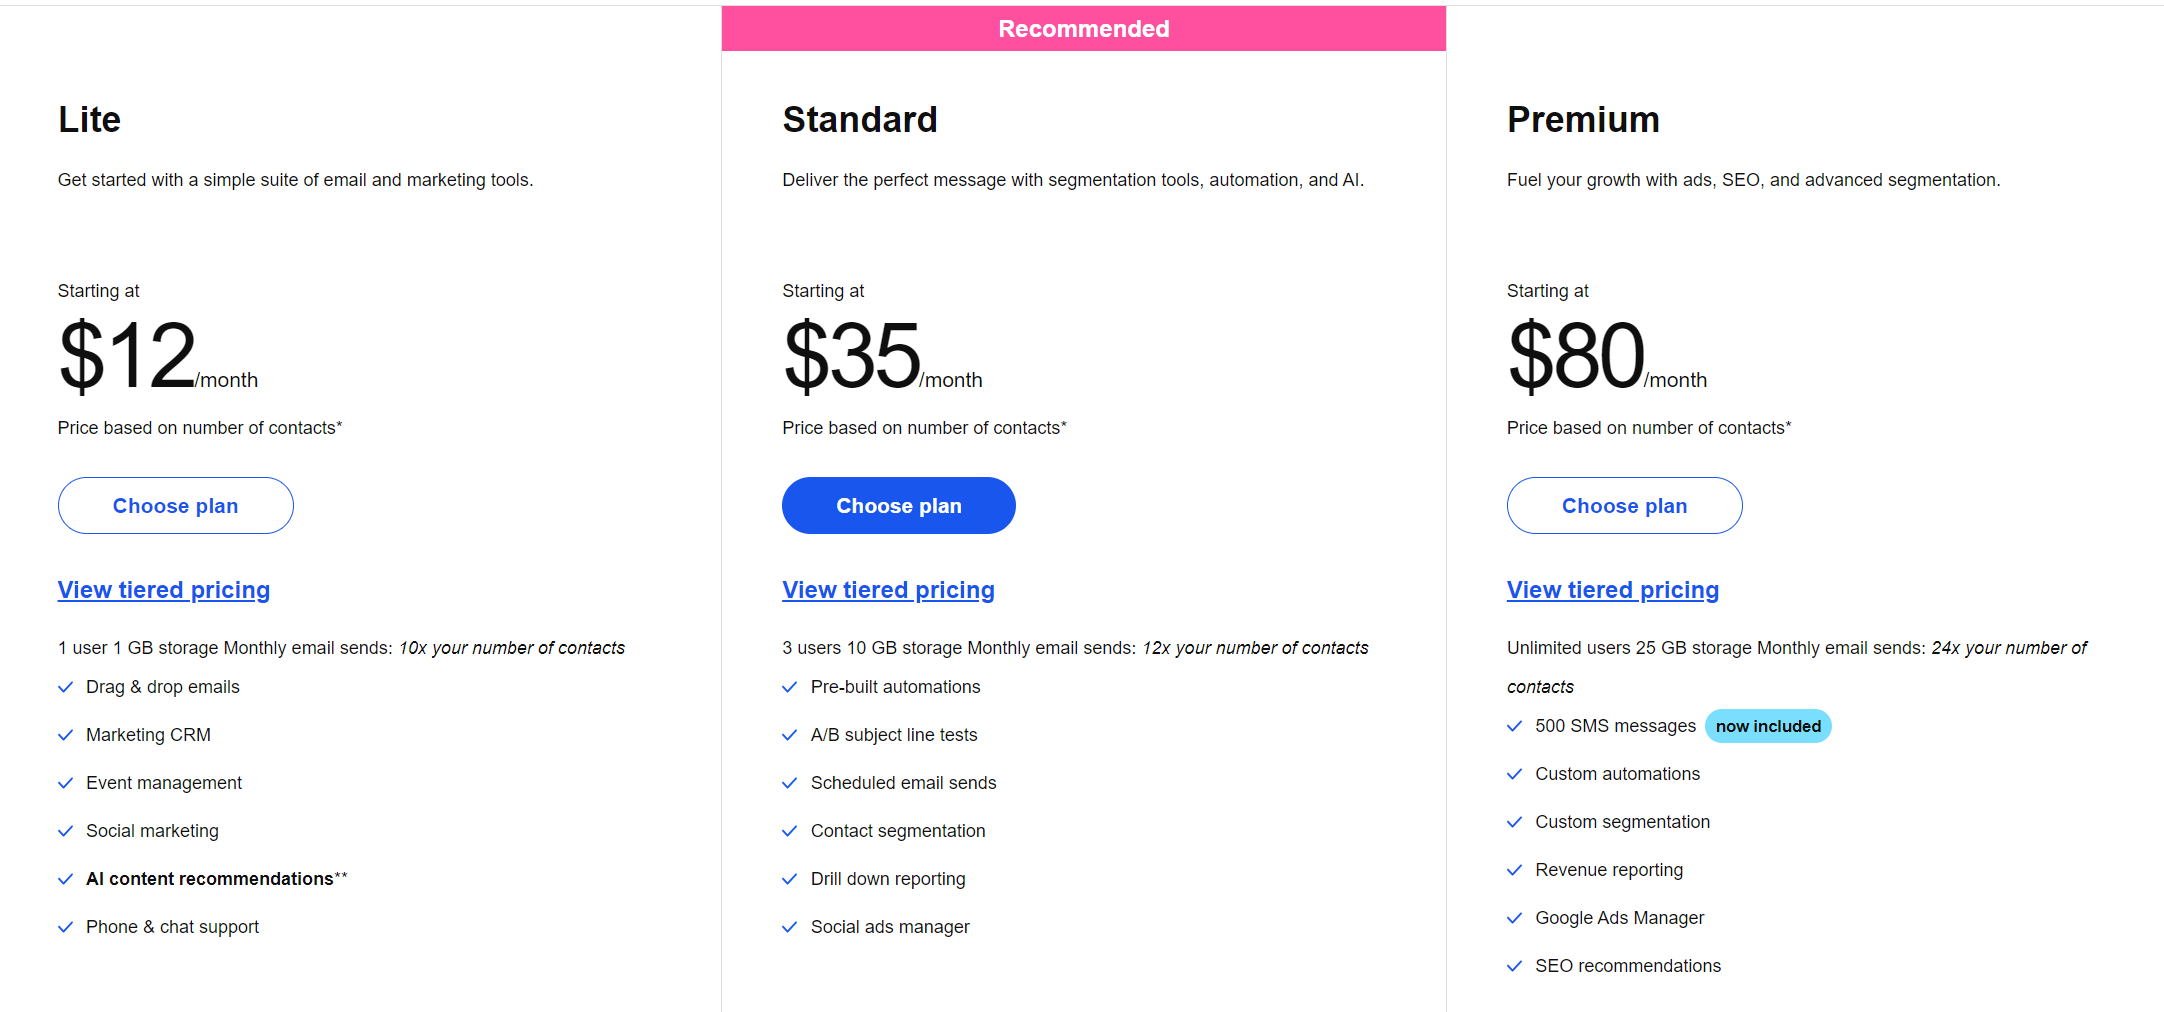Click the checkmark beside SEO recommendations

(x=1515, y=966)
